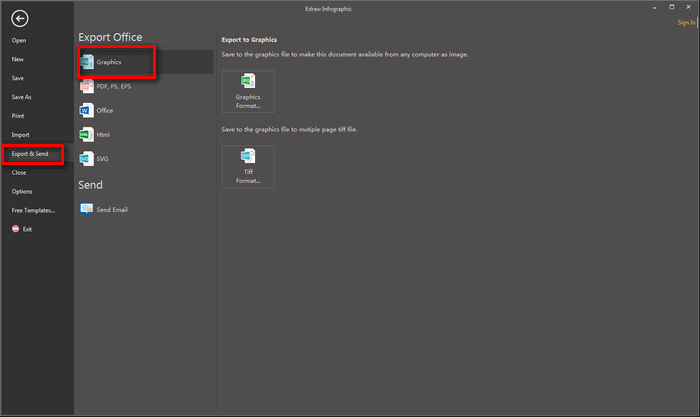
Task: Click the Tiff Format button
Action: point(248,167)
